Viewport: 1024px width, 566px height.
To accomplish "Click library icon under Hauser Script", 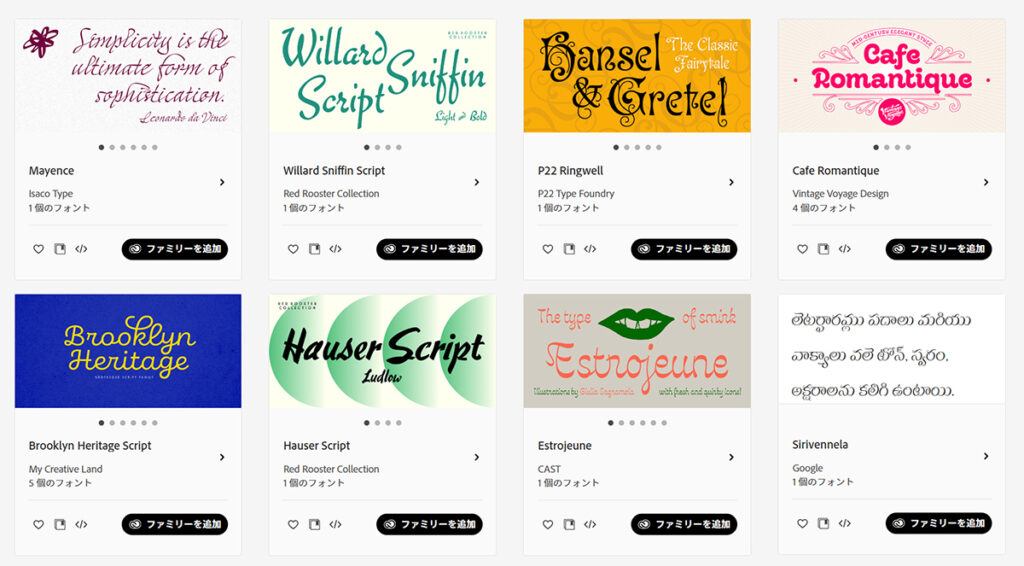I will (x=314, y=524).
